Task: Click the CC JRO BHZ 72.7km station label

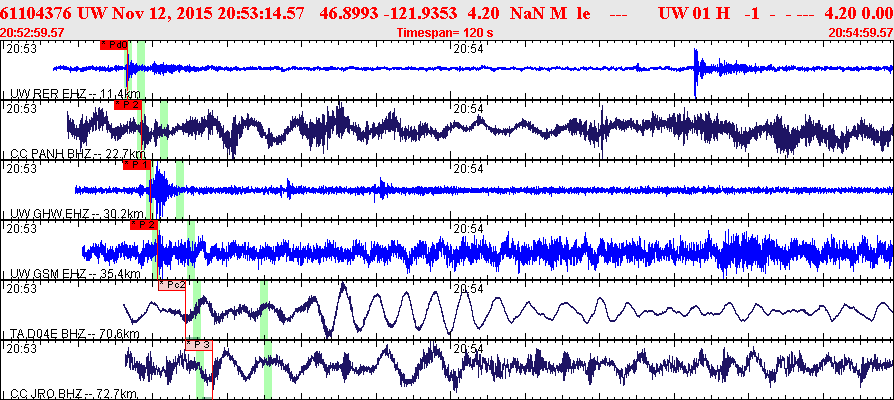Action: (x=74, y=394)
